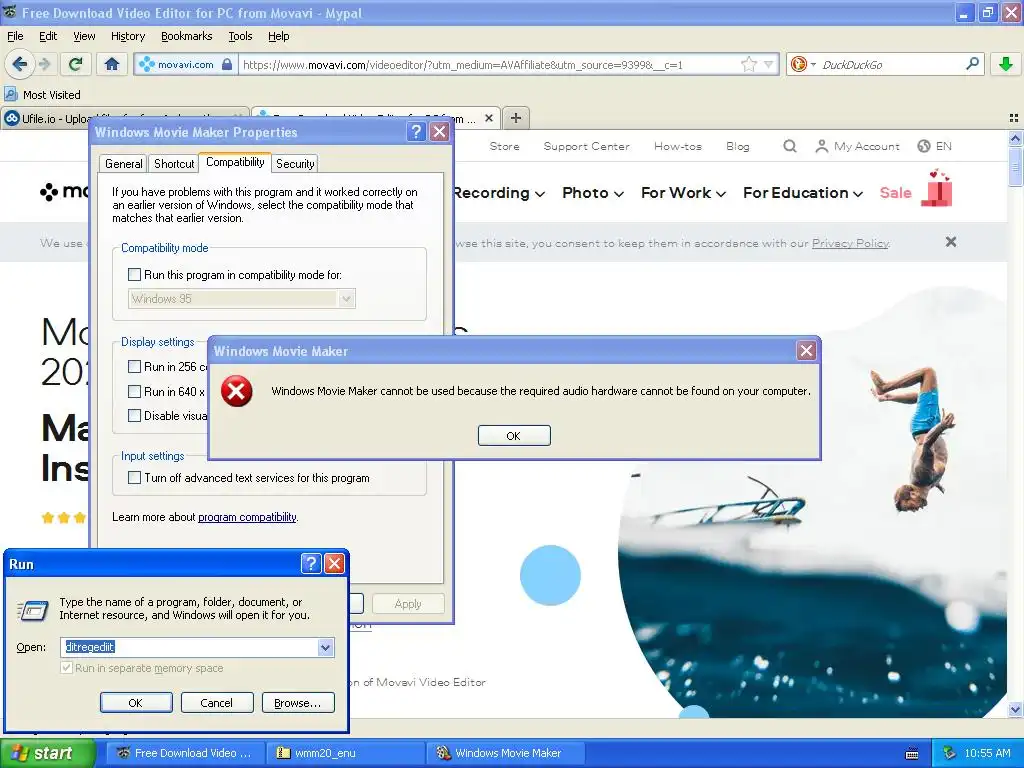The height and width of the screenshot is (768, 1024).
Task: Cancel the Run dialog
Action: coord(217,703)
